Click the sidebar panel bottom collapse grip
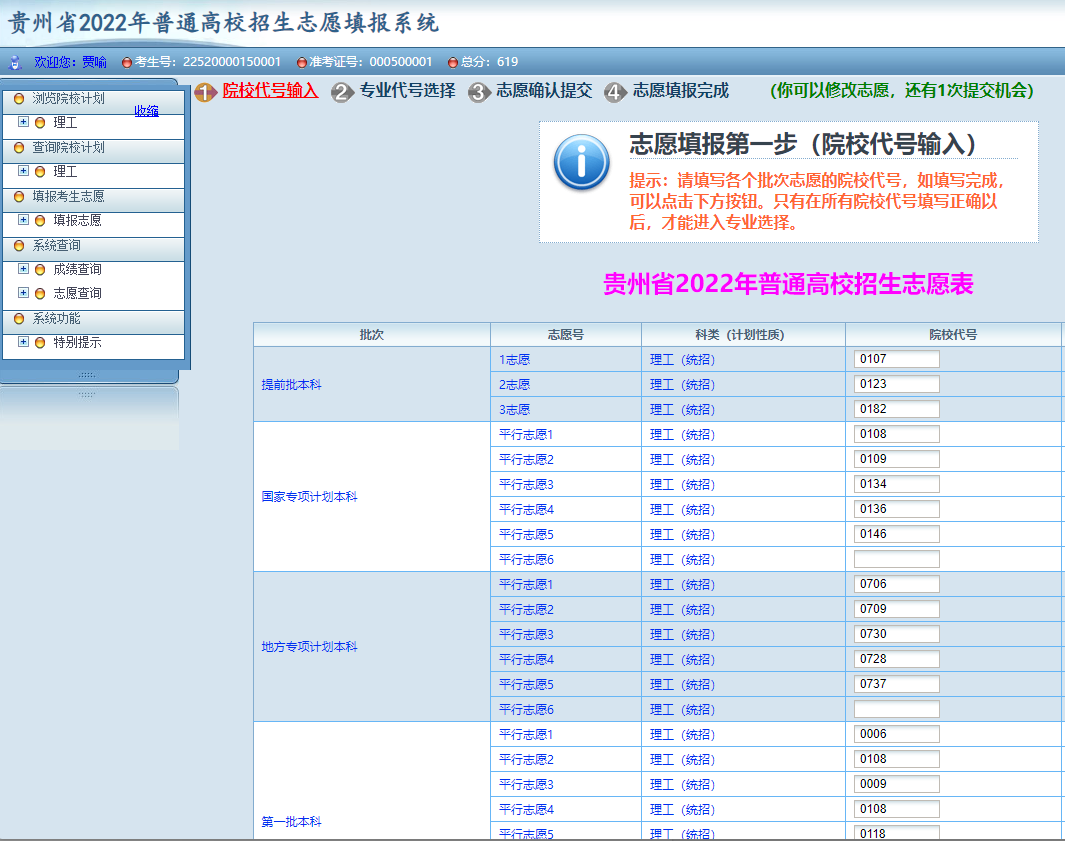The width and height of the screenshot is (1065, 841). tap(87, 375)
